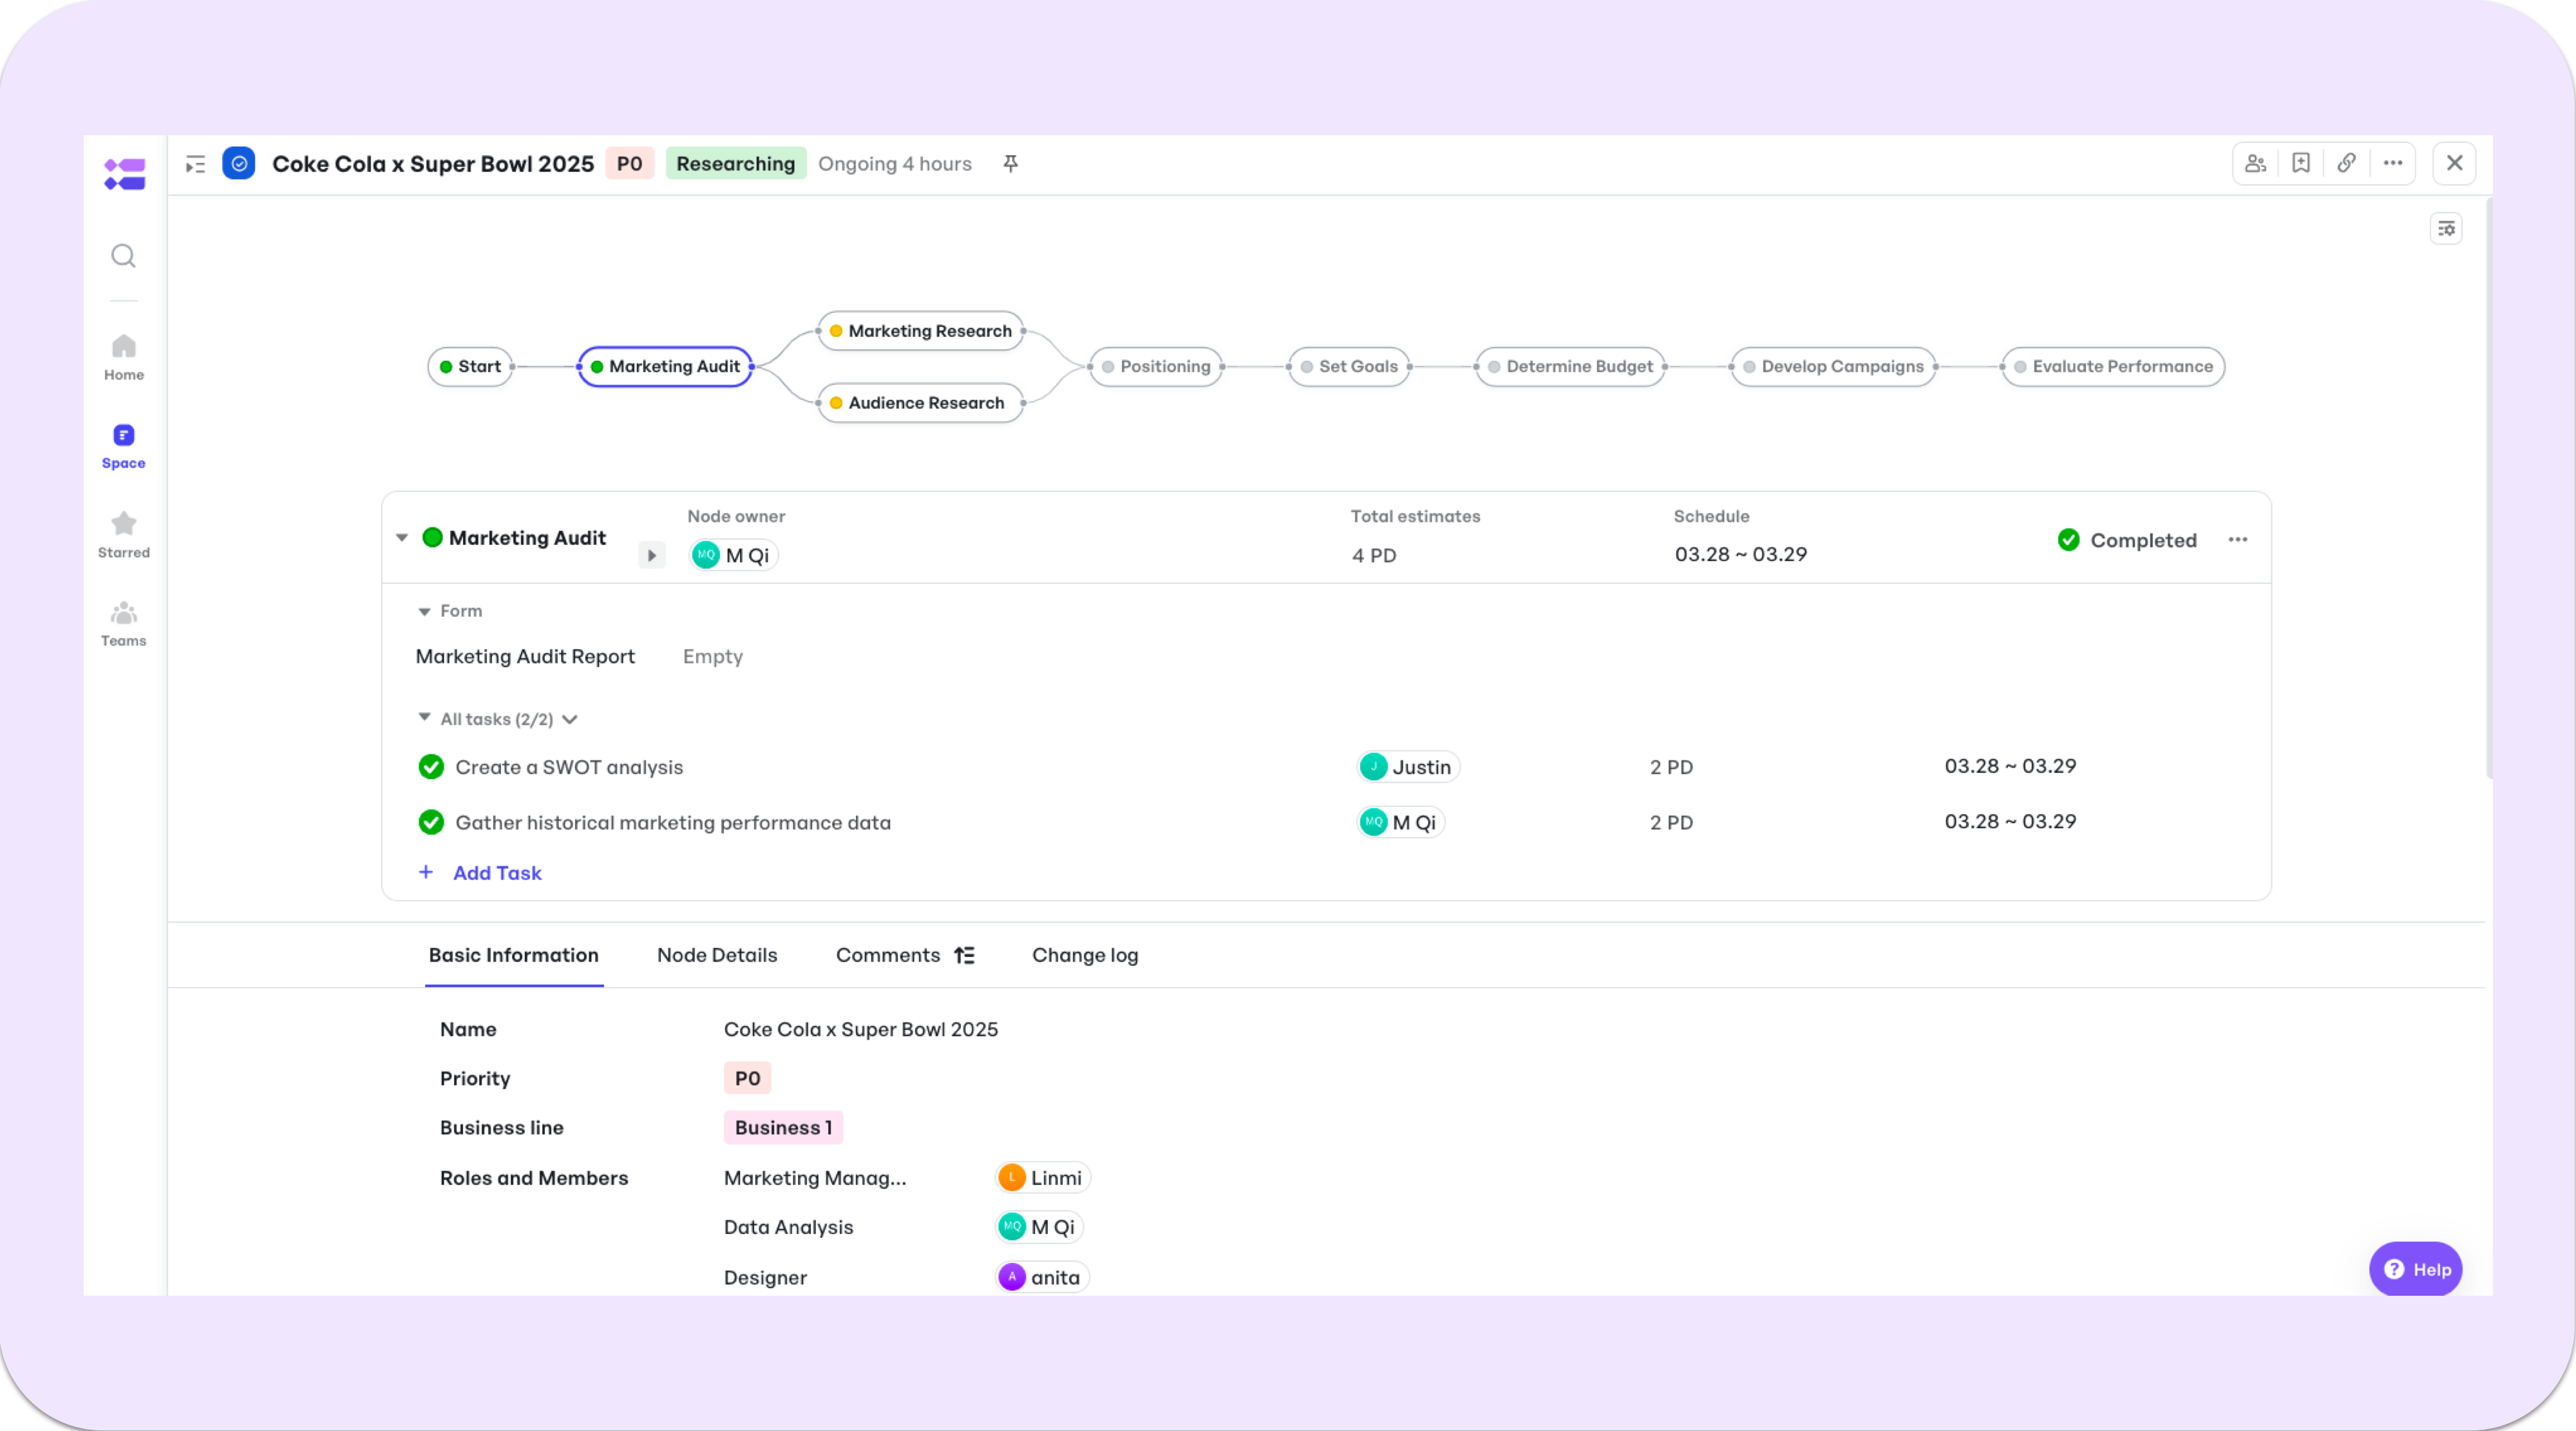
Task: Edit the node schedule 03.28 ~ 03.29
Action: click(x=1741, y=554)
